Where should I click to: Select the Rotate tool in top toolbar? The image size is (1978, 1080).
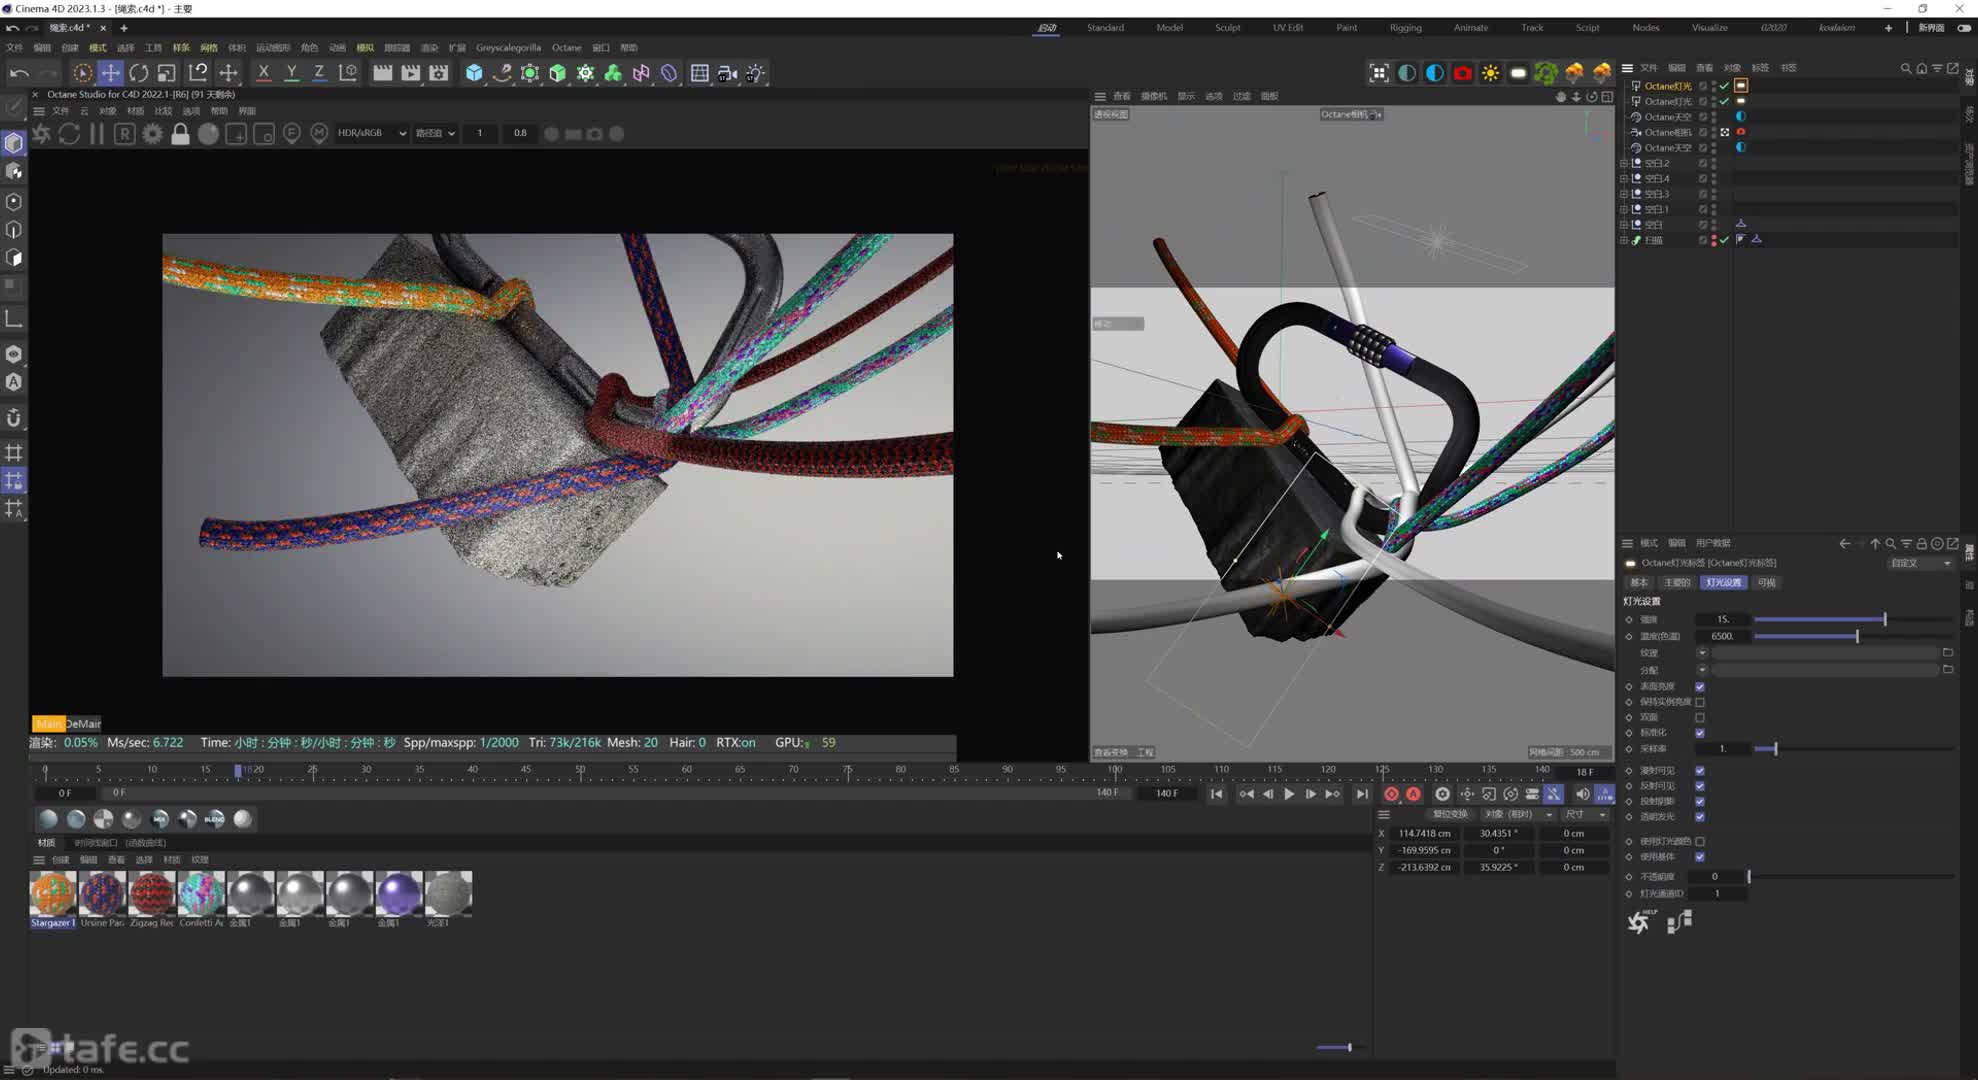coord(139,73)
